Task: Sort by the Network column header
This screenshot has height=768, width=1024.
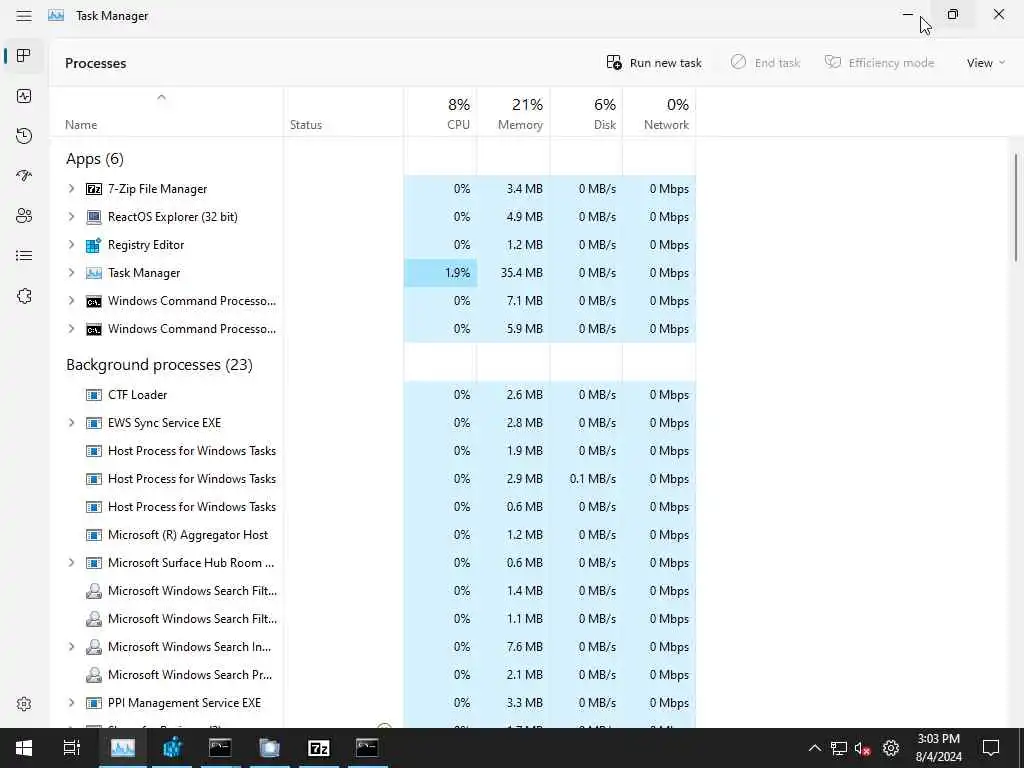Action: pos(660,112)
